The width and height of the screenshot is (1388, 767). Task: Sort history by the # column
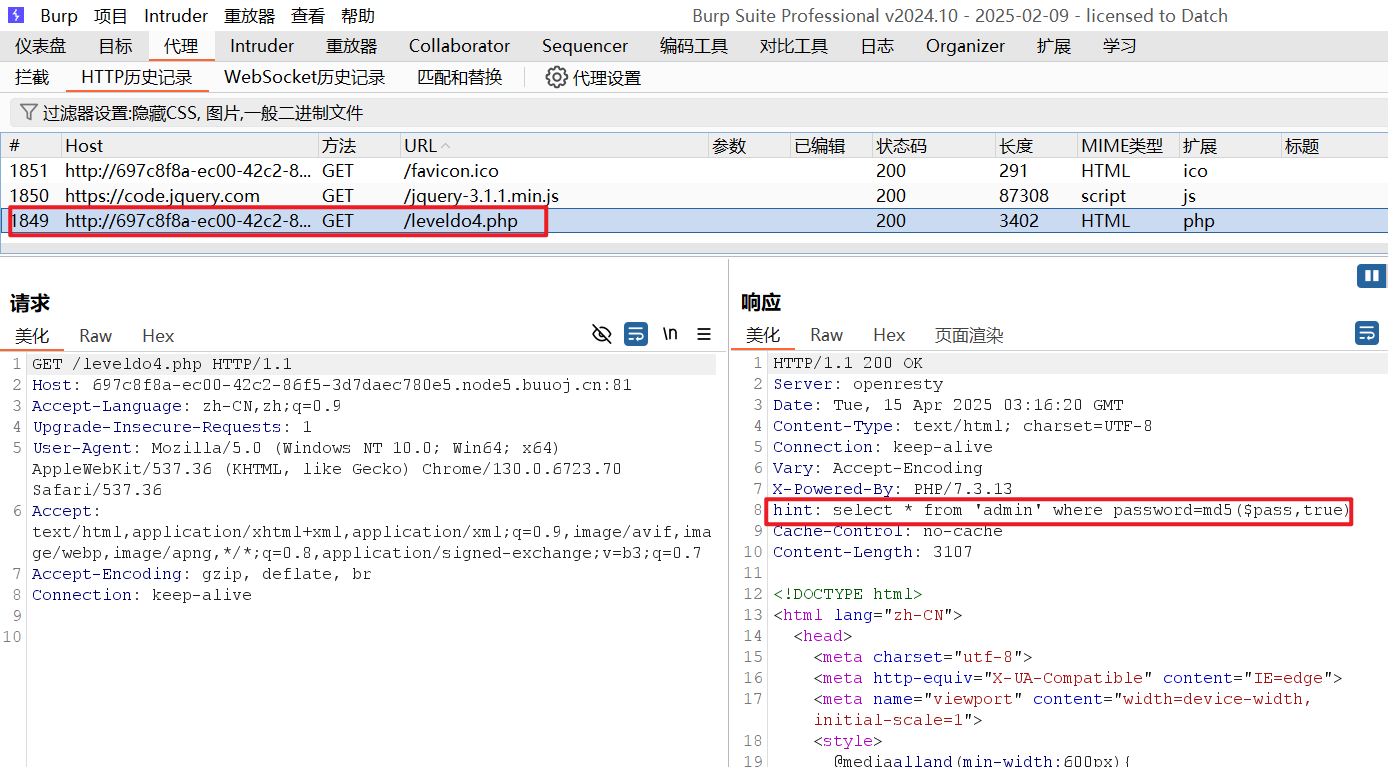(x=31, y=146)
